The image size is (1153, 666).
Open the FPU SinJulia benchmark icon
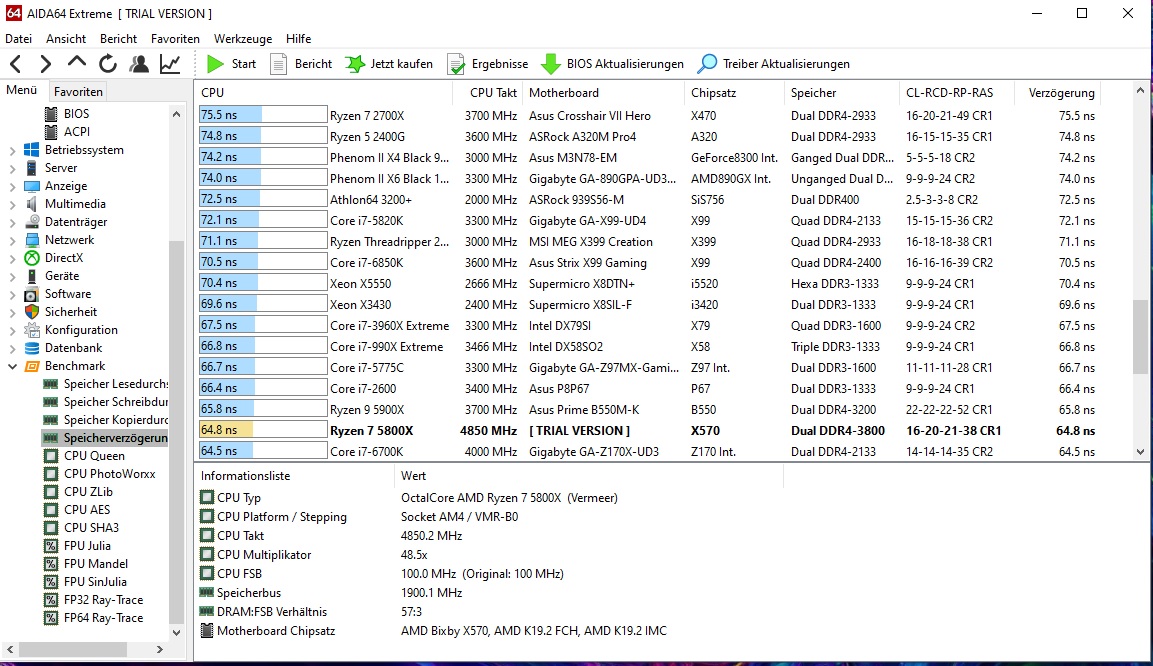click(x=51, y=582)
